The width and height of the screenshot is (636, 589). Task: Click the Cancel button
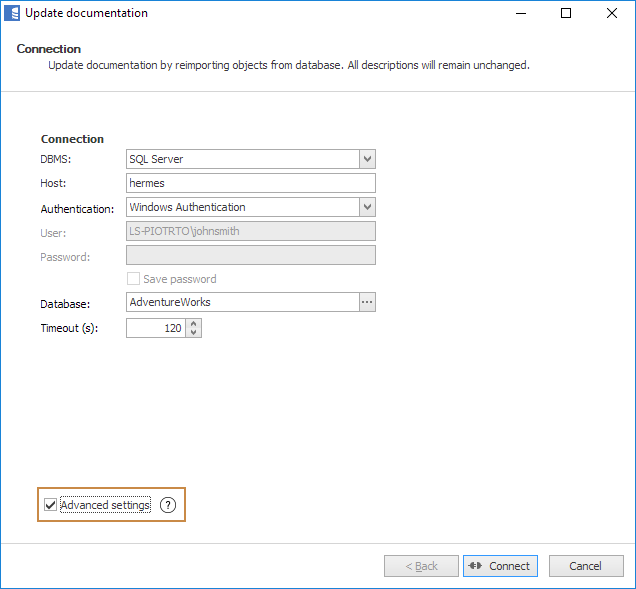point(586,566)
